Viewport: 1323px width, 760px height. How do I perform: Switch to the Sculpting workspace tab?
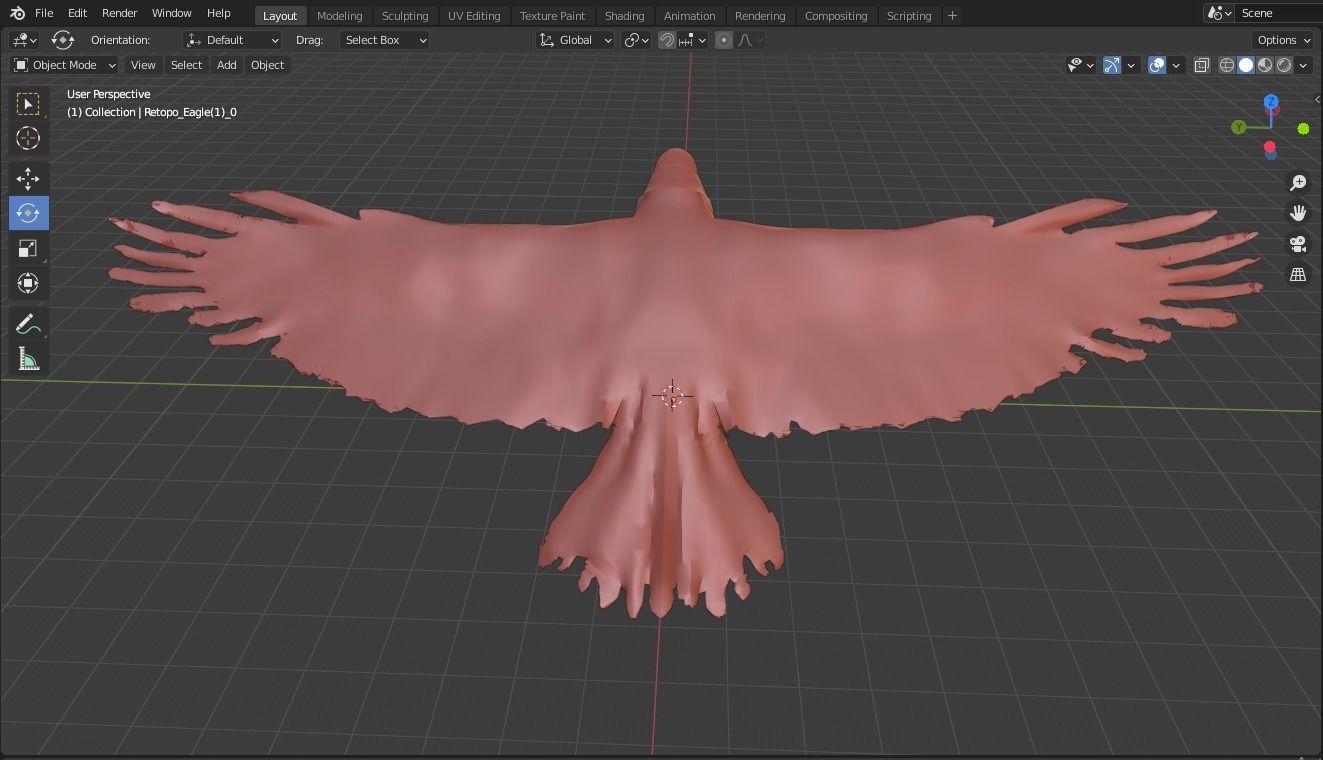click(x=405, y=16)
